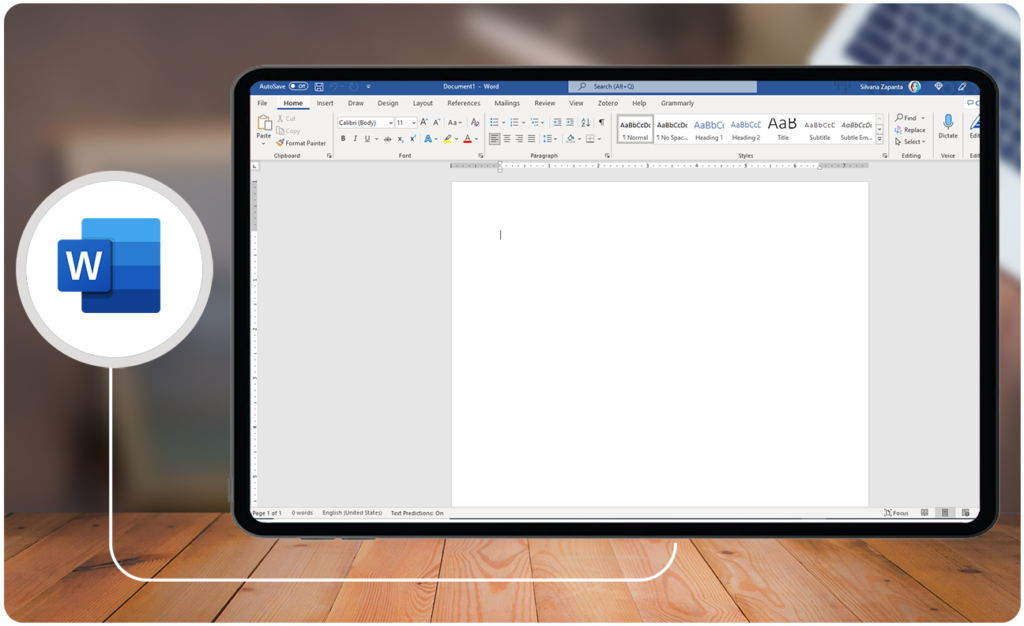Viewport: 1024px width, 626px height.
Task: Switch to the Design tab
Action: click(387, 103)
